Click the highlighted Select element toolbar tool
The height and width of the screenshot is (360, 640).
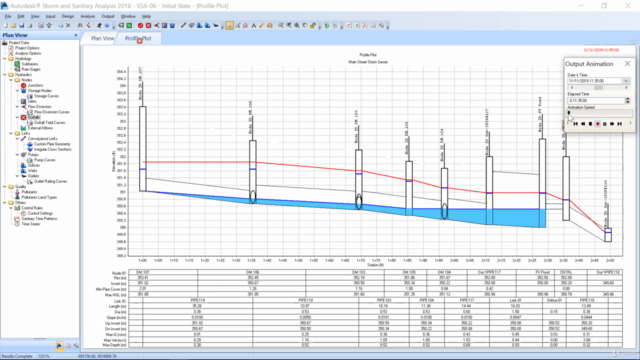[x=229, y=26]
